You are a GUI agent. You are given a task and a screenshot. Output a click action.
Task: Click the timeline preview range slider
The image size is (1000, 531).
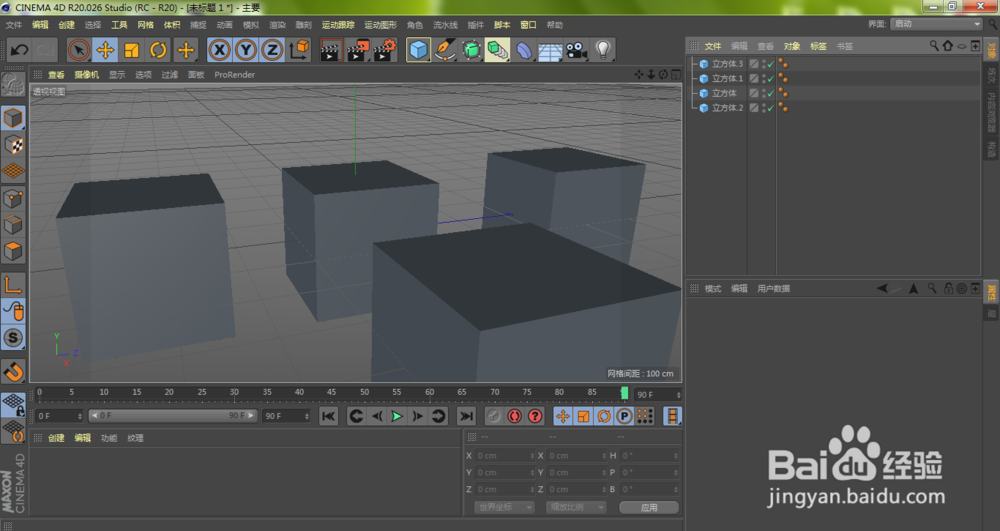173,416
